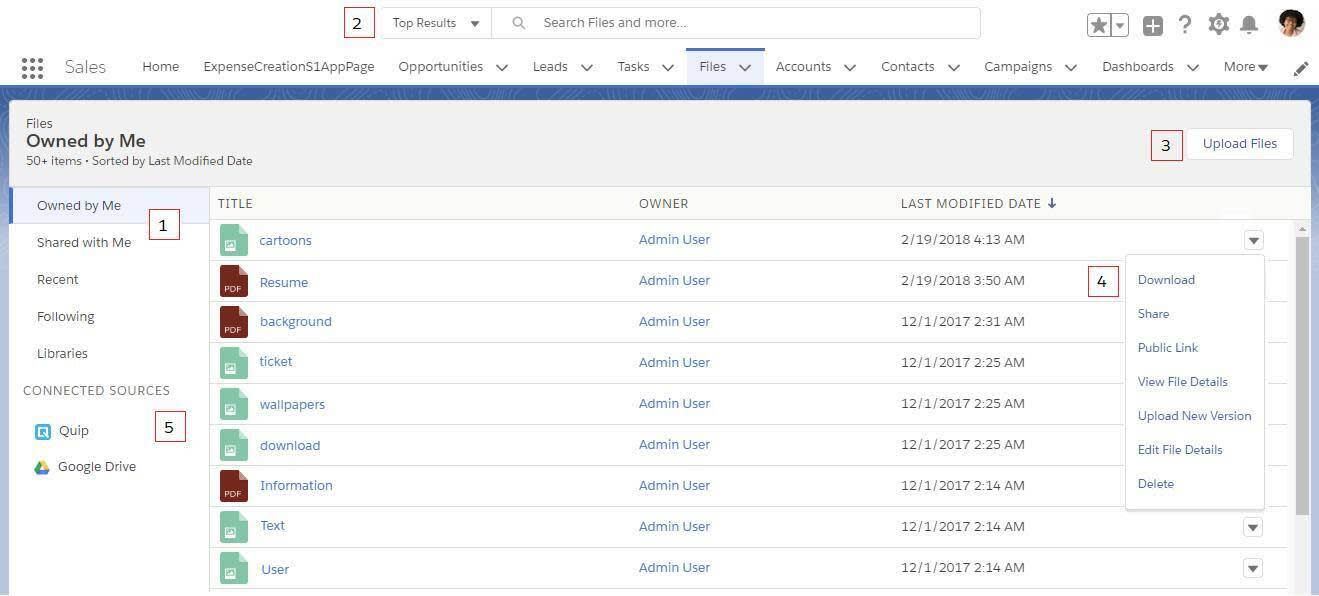Click the wallpapers image file icon
Image resolution: width=1319 pixels, height=596 pixels.
click(234, 404)
